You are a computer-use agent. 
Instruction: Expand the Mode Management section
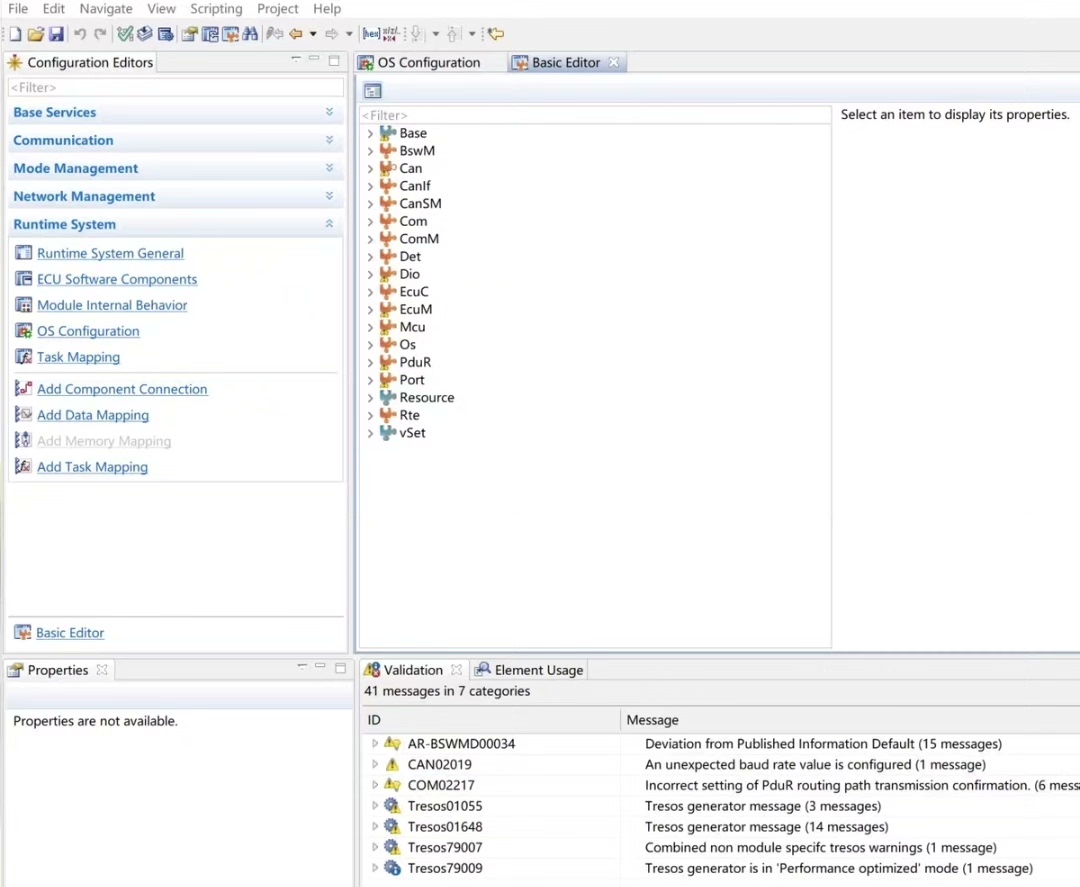click(329, 169)
